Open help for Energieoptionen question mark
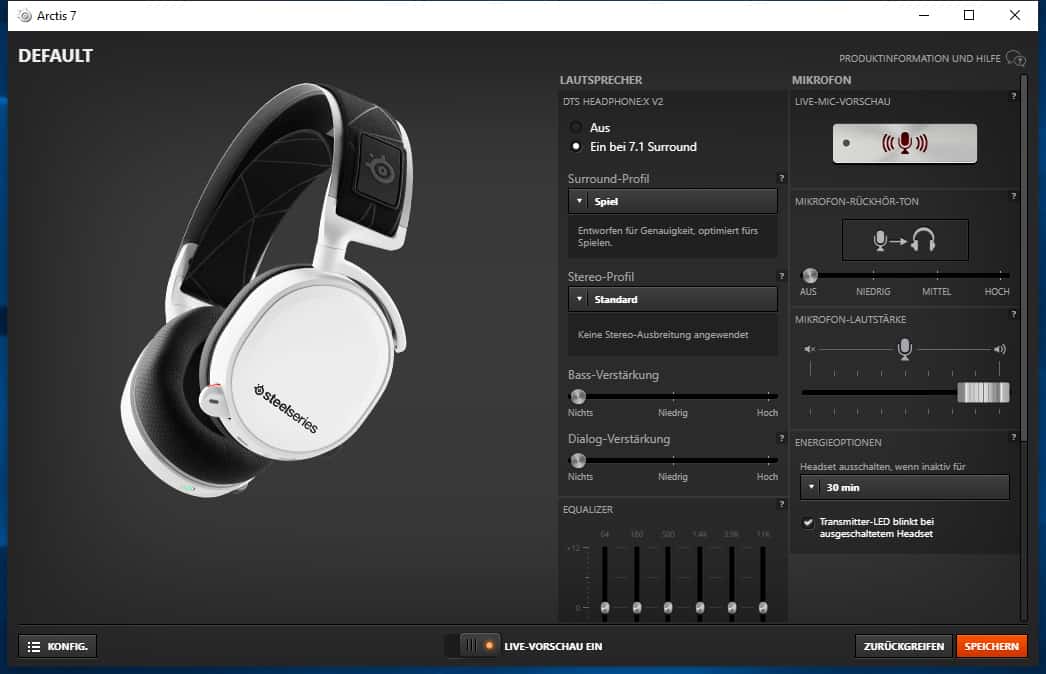Image resolution: width=1046 pixels, height=674 pixels. click(x=1013, y=437)
